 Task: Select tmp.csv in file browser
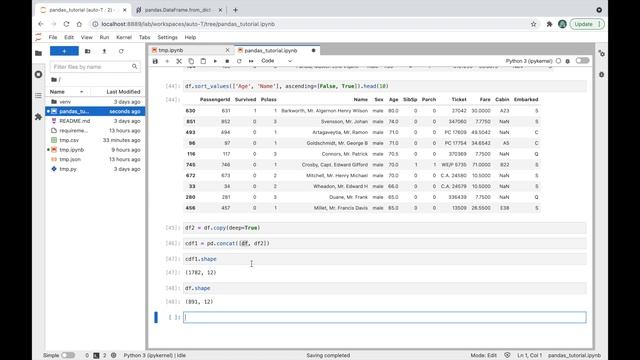pos(95,140)
